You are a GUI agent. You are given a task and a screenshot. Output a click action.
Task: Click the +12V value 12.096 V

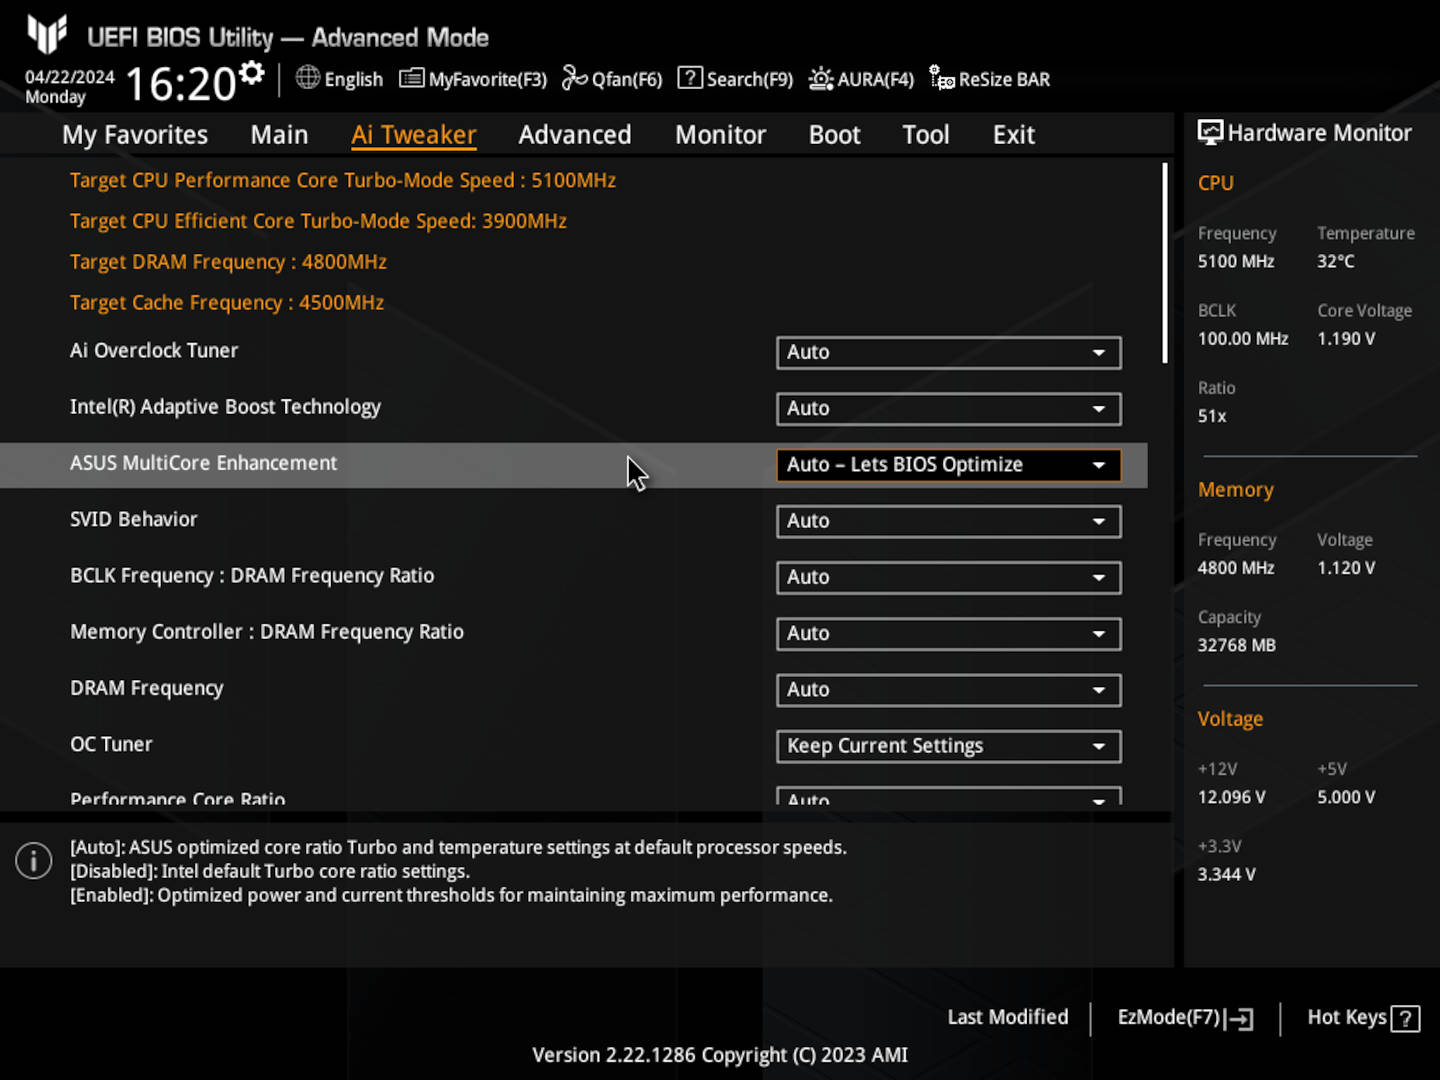point(1232,797)
